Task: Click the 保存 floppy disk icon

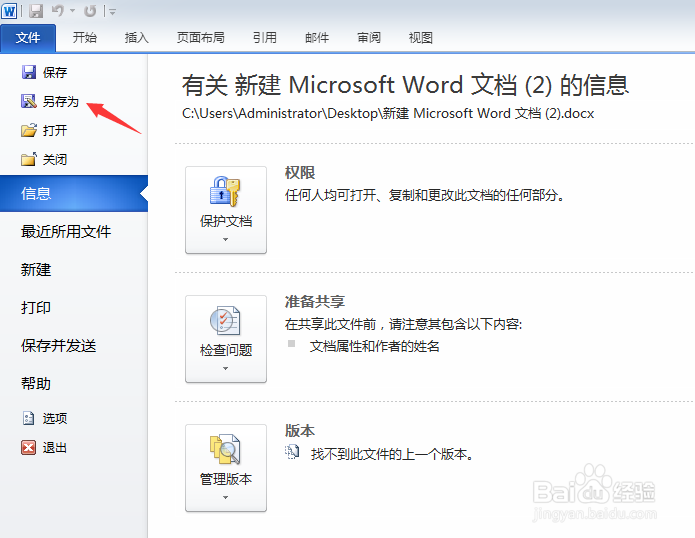Action: (29, 72)
